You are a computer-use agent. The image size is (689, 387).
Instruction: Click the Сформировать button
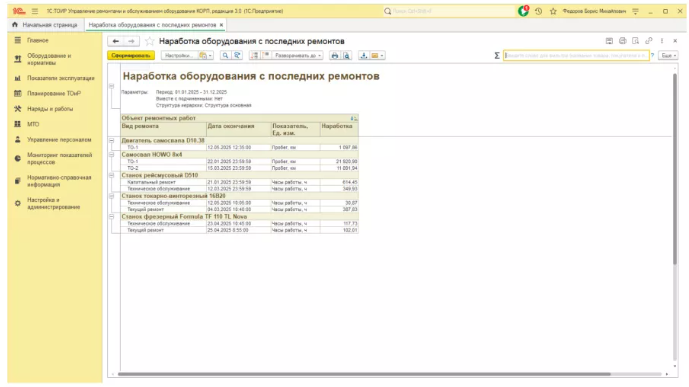point(131,55)
